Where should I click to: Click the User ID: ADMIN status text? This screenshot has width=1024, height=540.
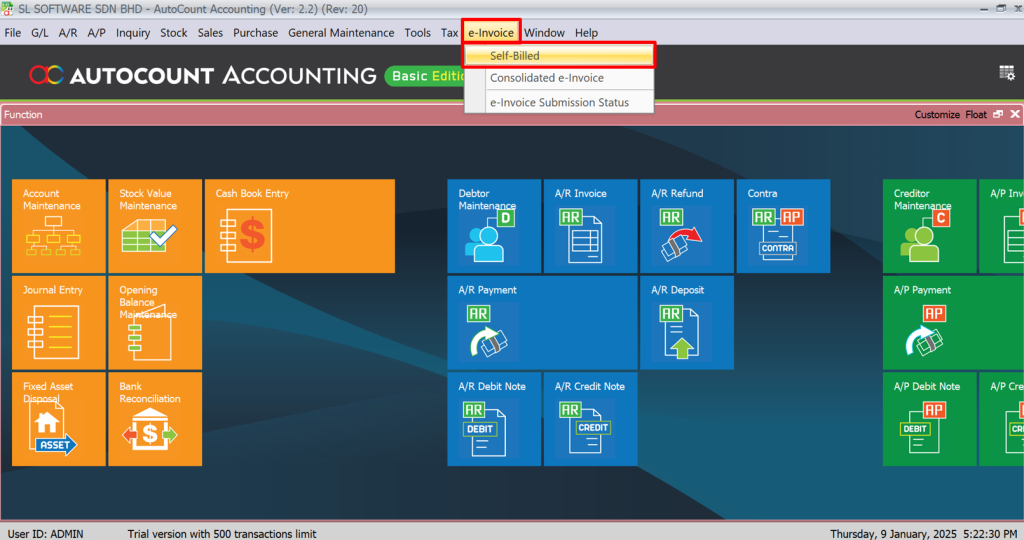(x=45, y=533)
